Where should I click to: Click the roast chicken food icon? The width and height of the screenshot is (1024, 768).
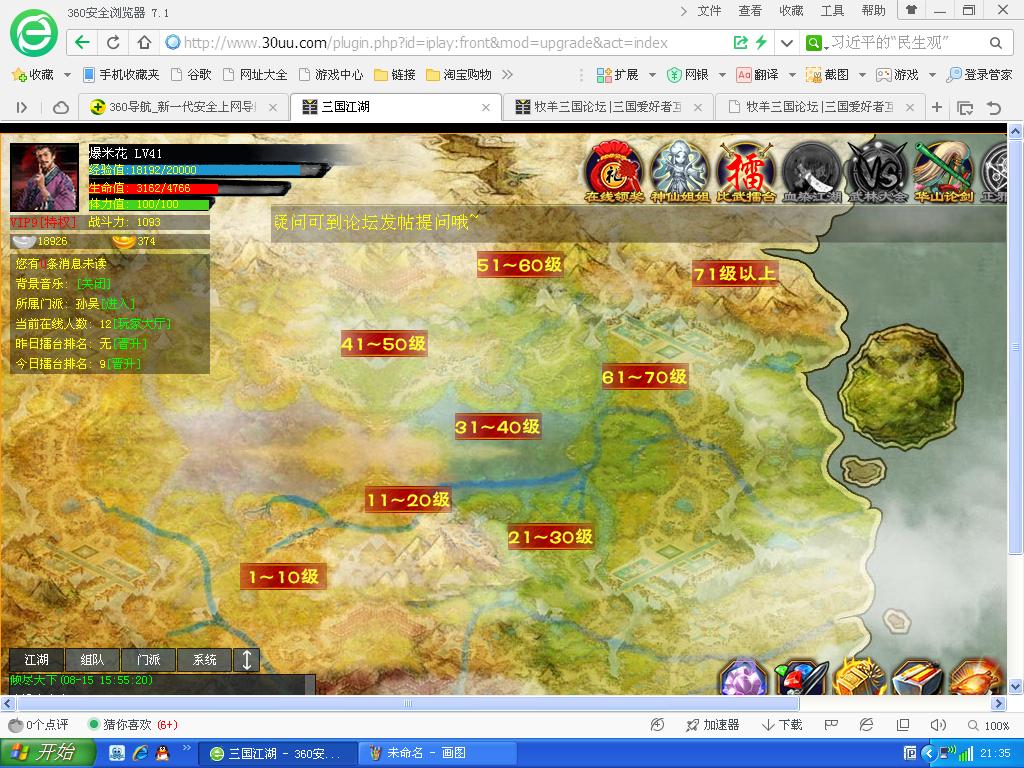click(976, 677)
